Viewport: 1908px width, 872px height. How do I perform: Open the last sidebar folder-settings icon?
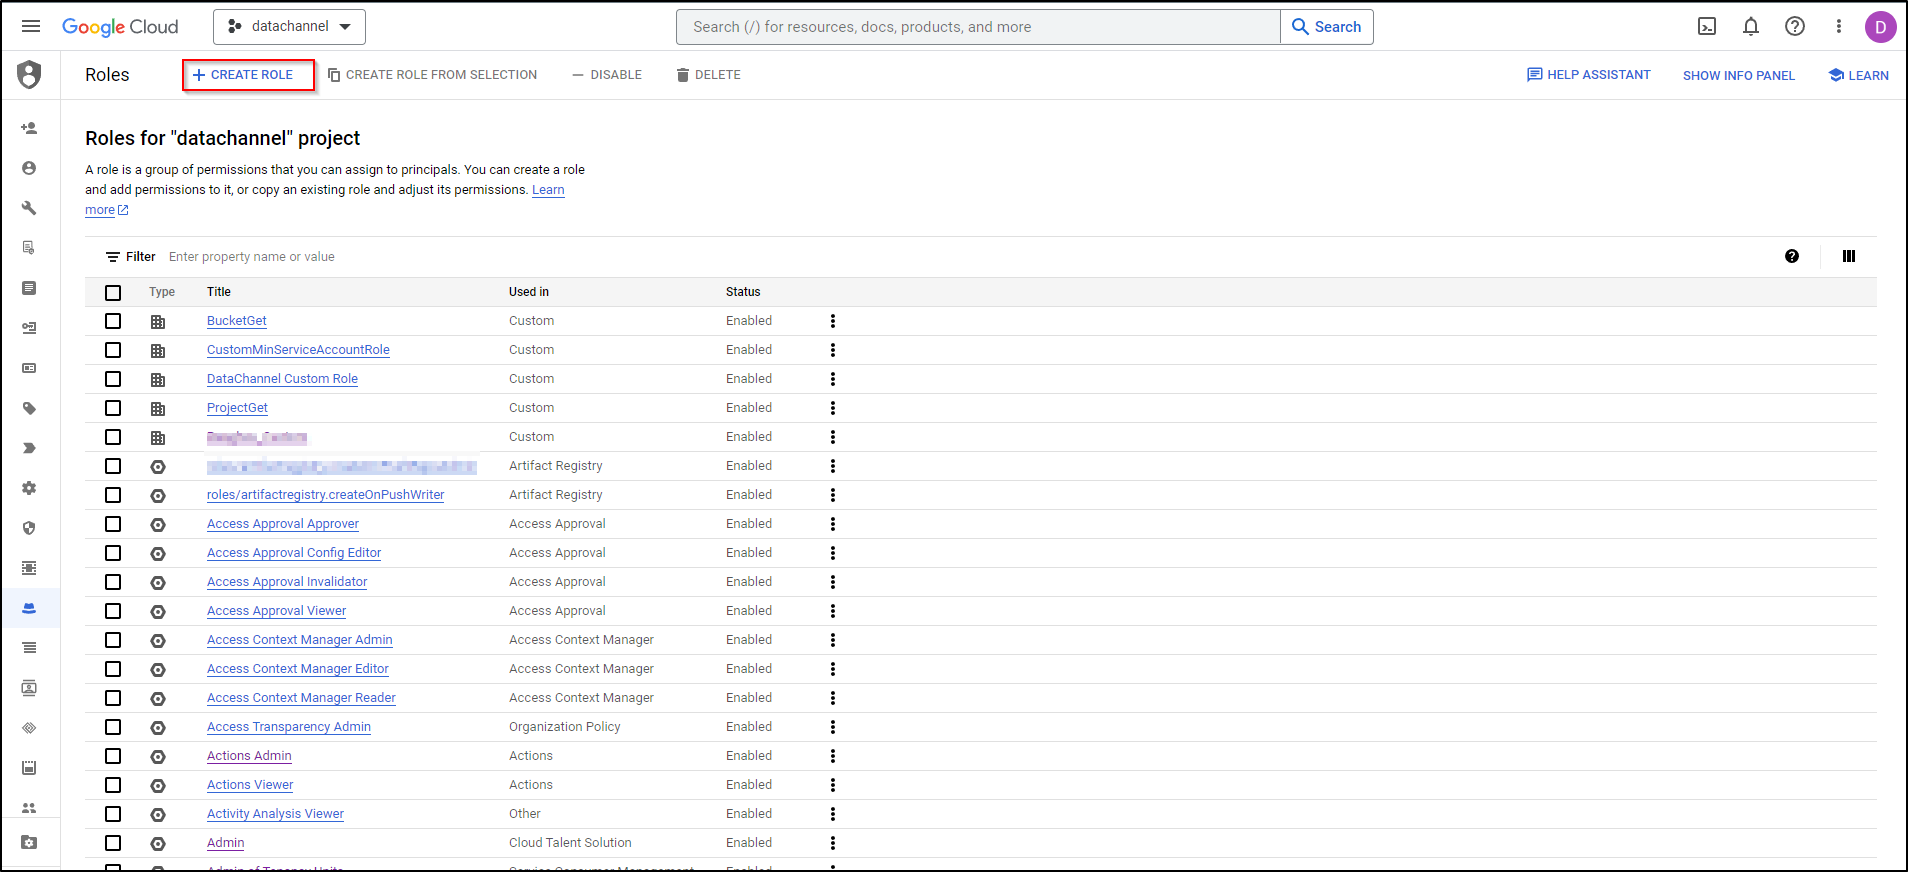[29, 843]
